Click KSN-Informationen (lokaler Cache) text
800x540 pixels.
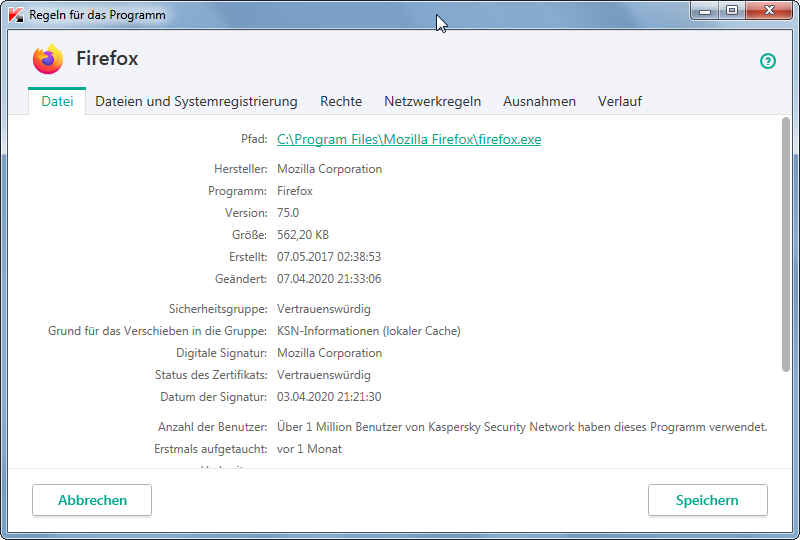click(x=368, y=331)
